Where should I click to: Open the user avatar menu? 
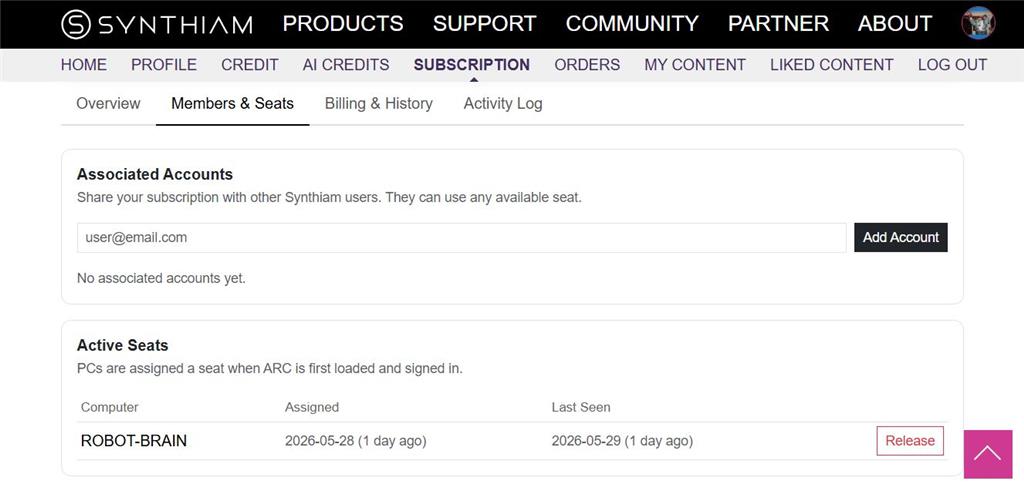[978, 23]
